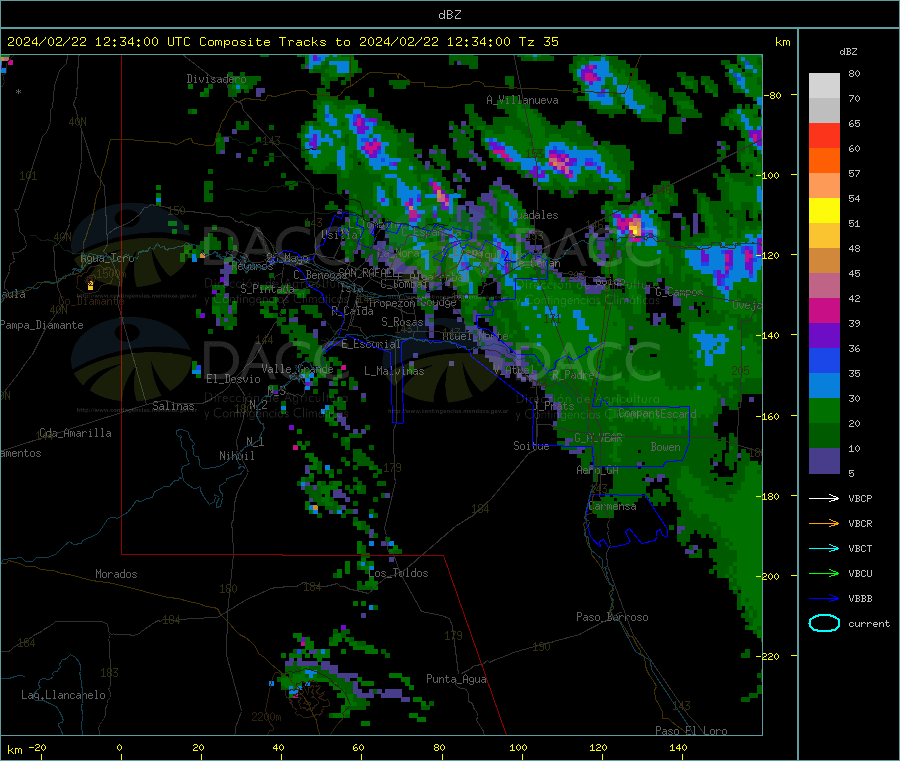
Task: Click the Morados map label
Action: coord(117,574)
